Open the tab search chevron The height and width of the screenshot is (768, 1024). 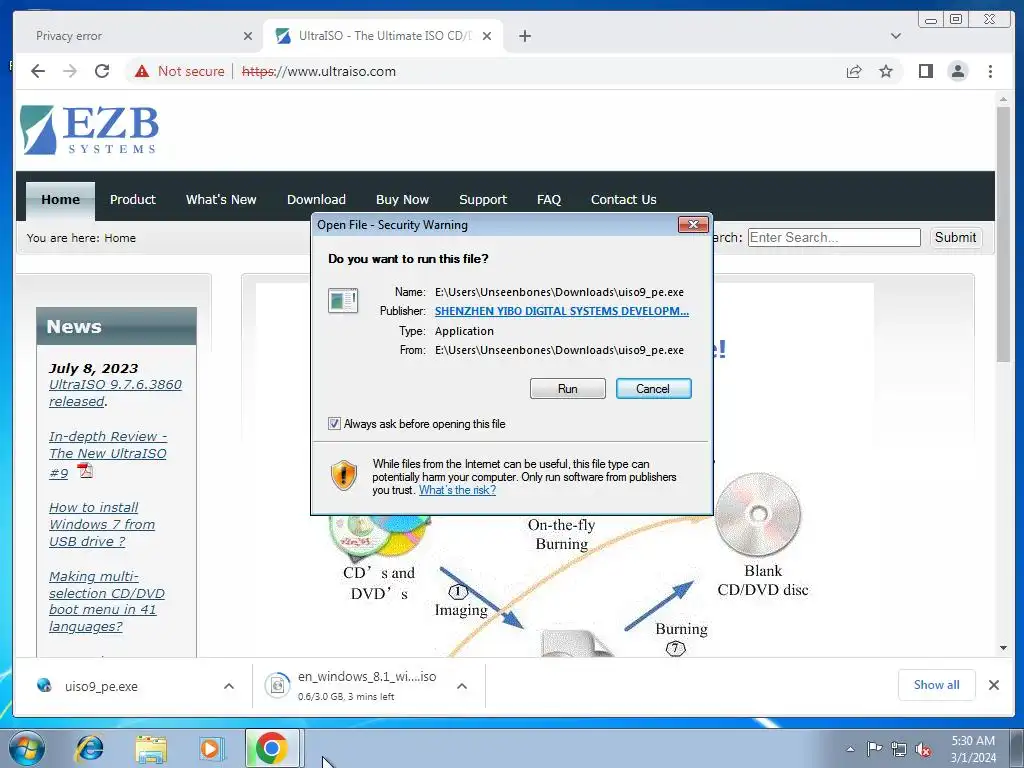coord(896,36)
